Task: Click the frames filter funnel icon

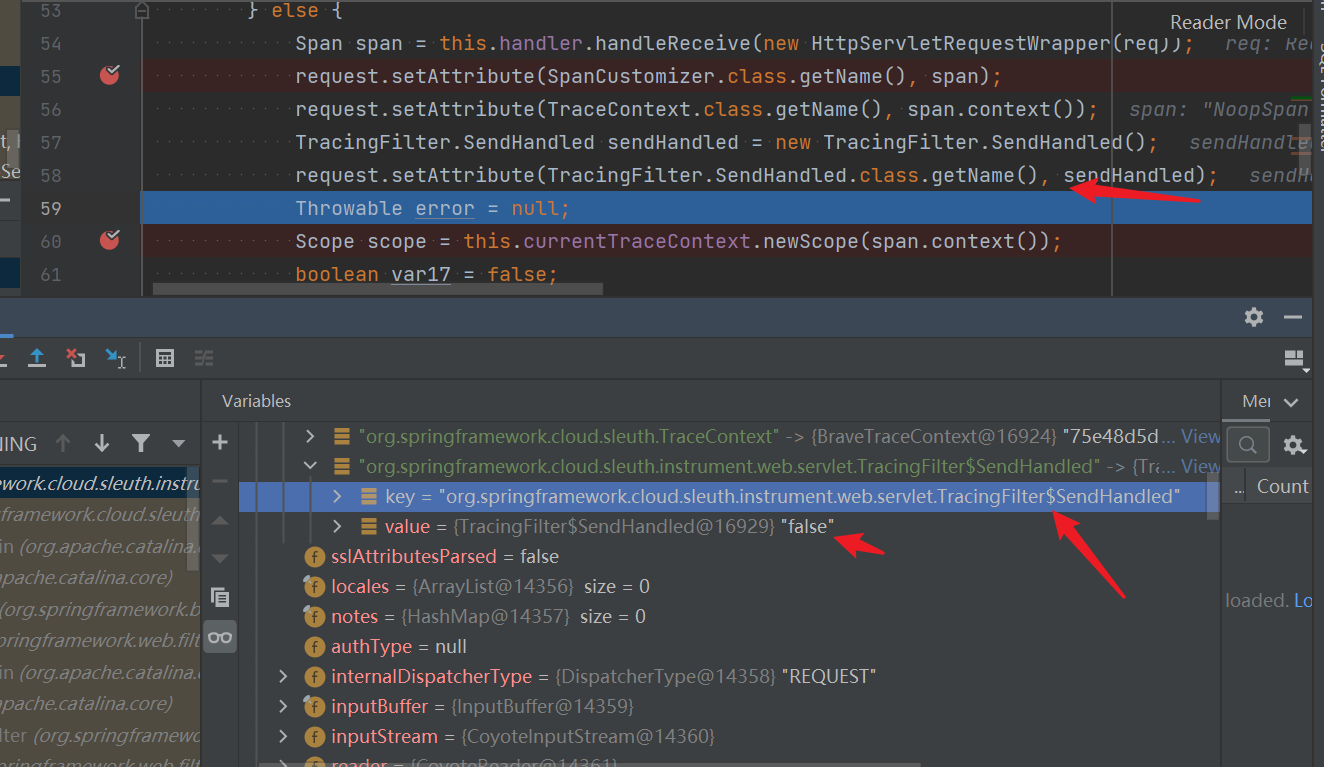Action: (141, 443)
